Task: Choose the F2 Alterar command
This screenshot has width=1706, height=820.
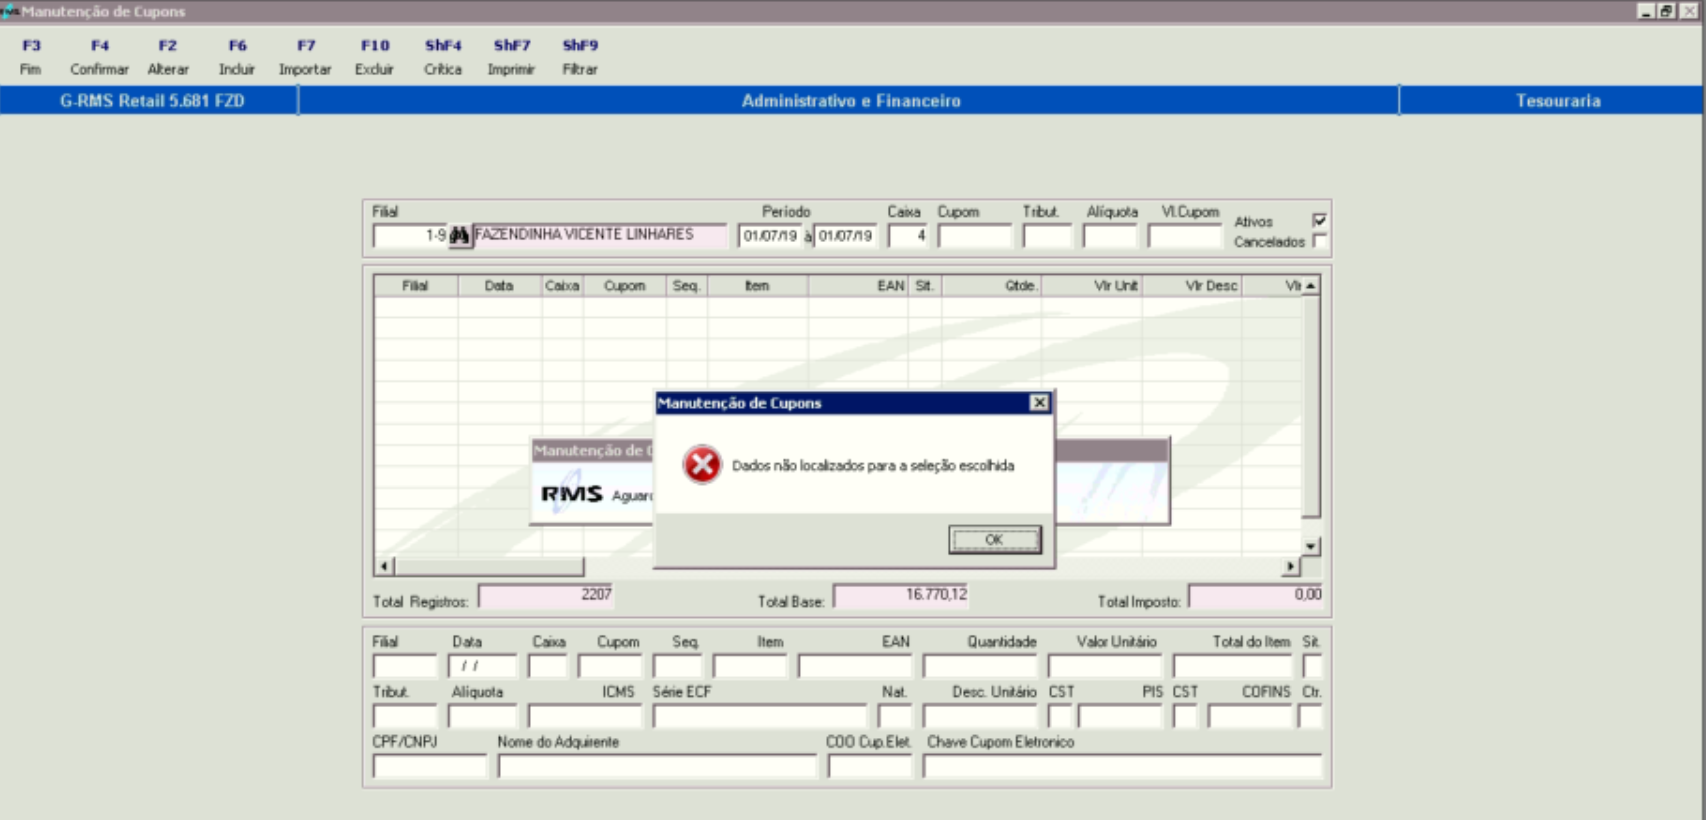Action: [168, 57]
